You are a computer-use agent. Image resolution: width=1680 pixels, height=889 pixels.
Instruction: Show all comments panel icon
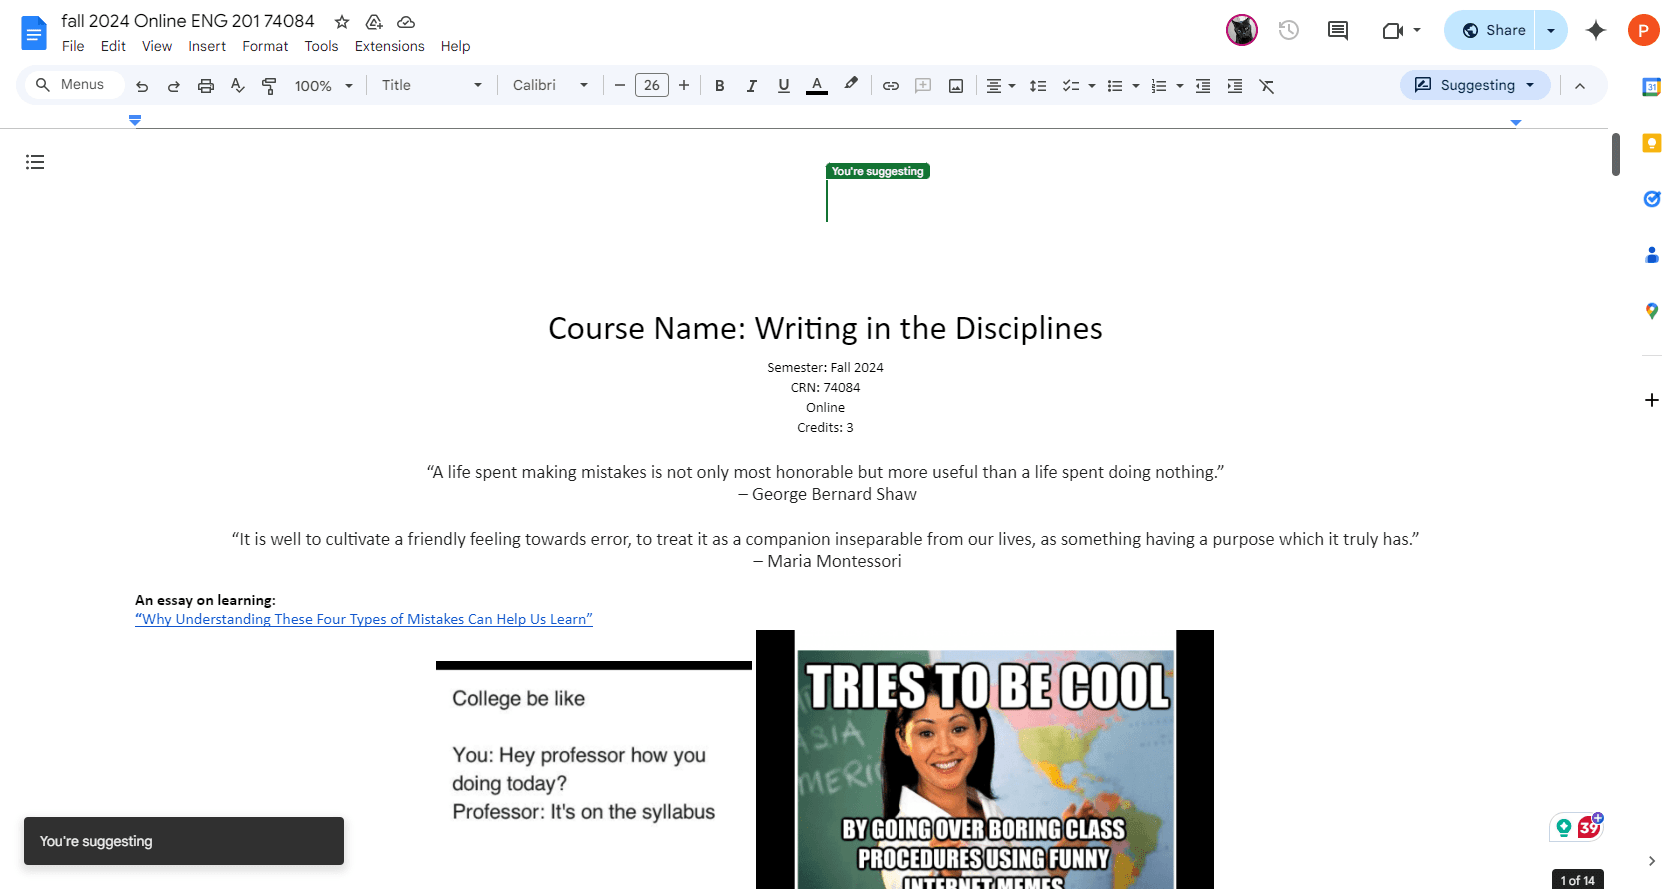(1338, 30)
